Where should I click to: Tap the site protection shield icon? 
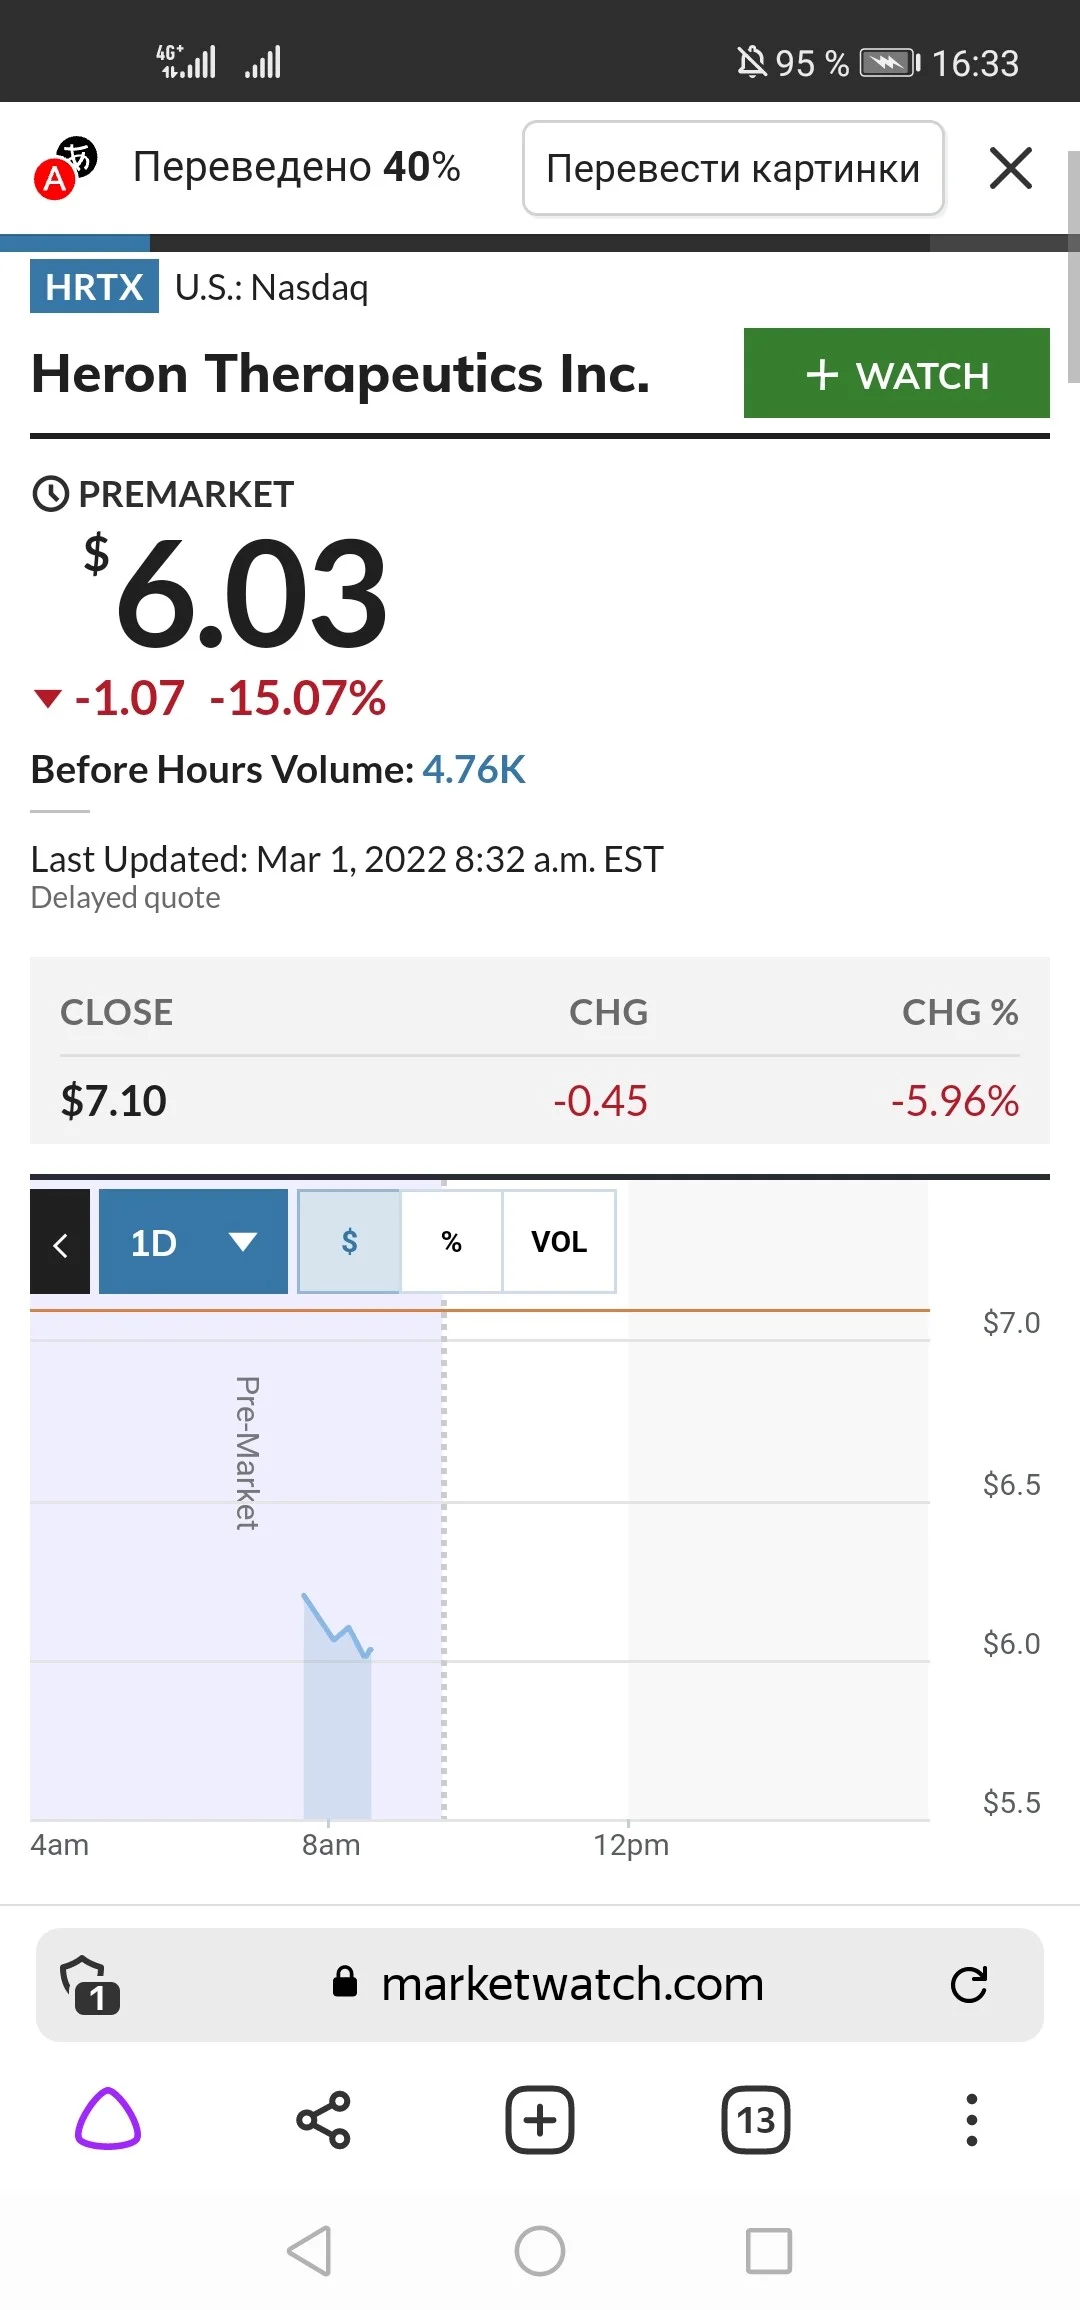click(x=90, y=1984)
